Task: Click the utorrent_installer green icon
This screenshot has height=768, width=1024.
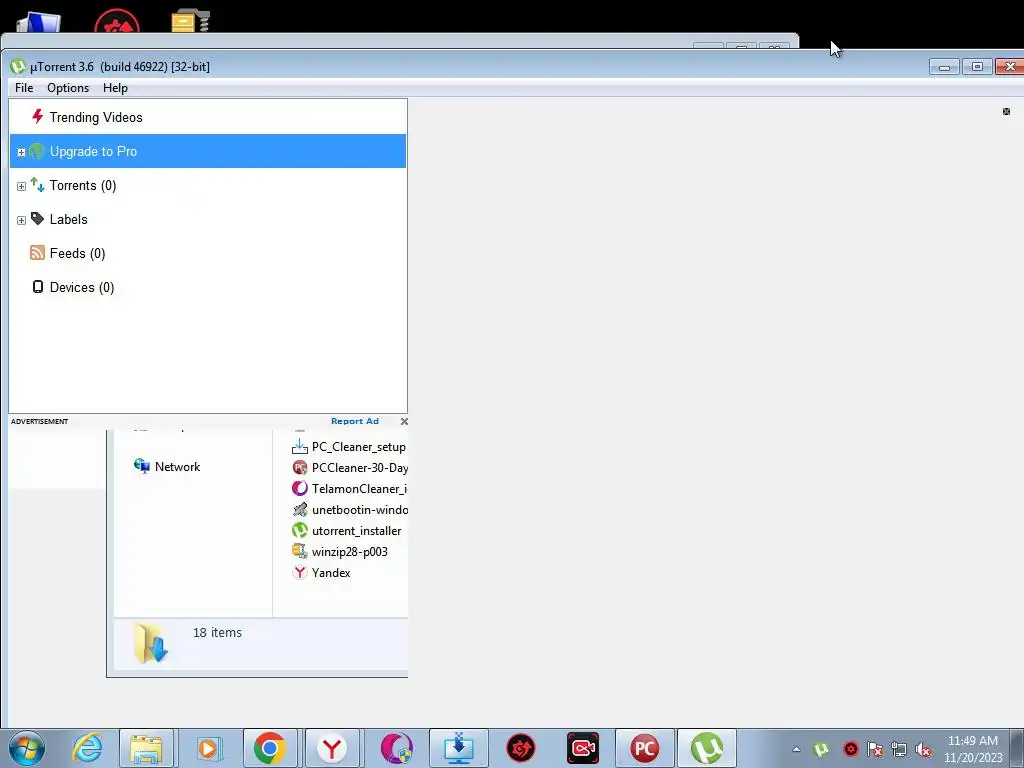Action: point(300,530)
